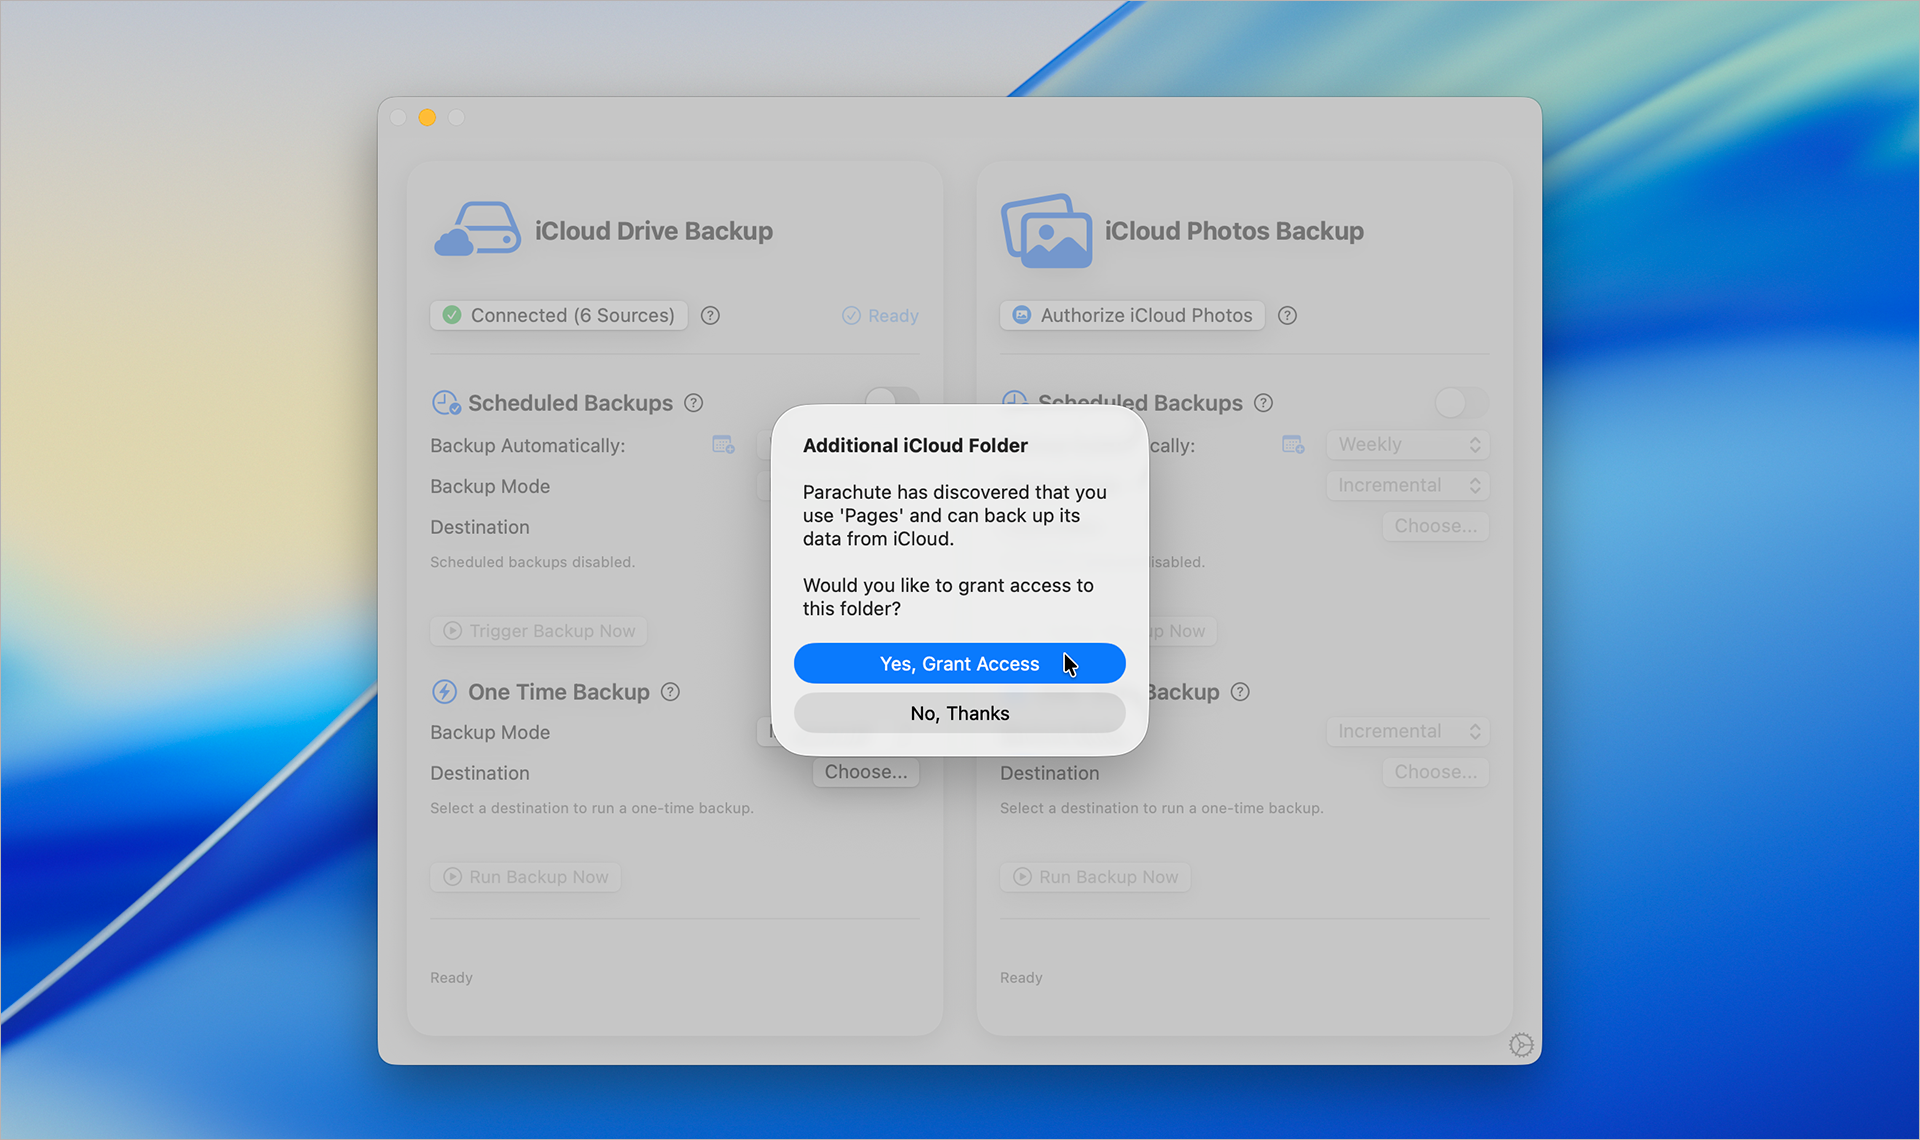Click 'Ready' status text at Photos panel bottom

(x=1021, y=978)
